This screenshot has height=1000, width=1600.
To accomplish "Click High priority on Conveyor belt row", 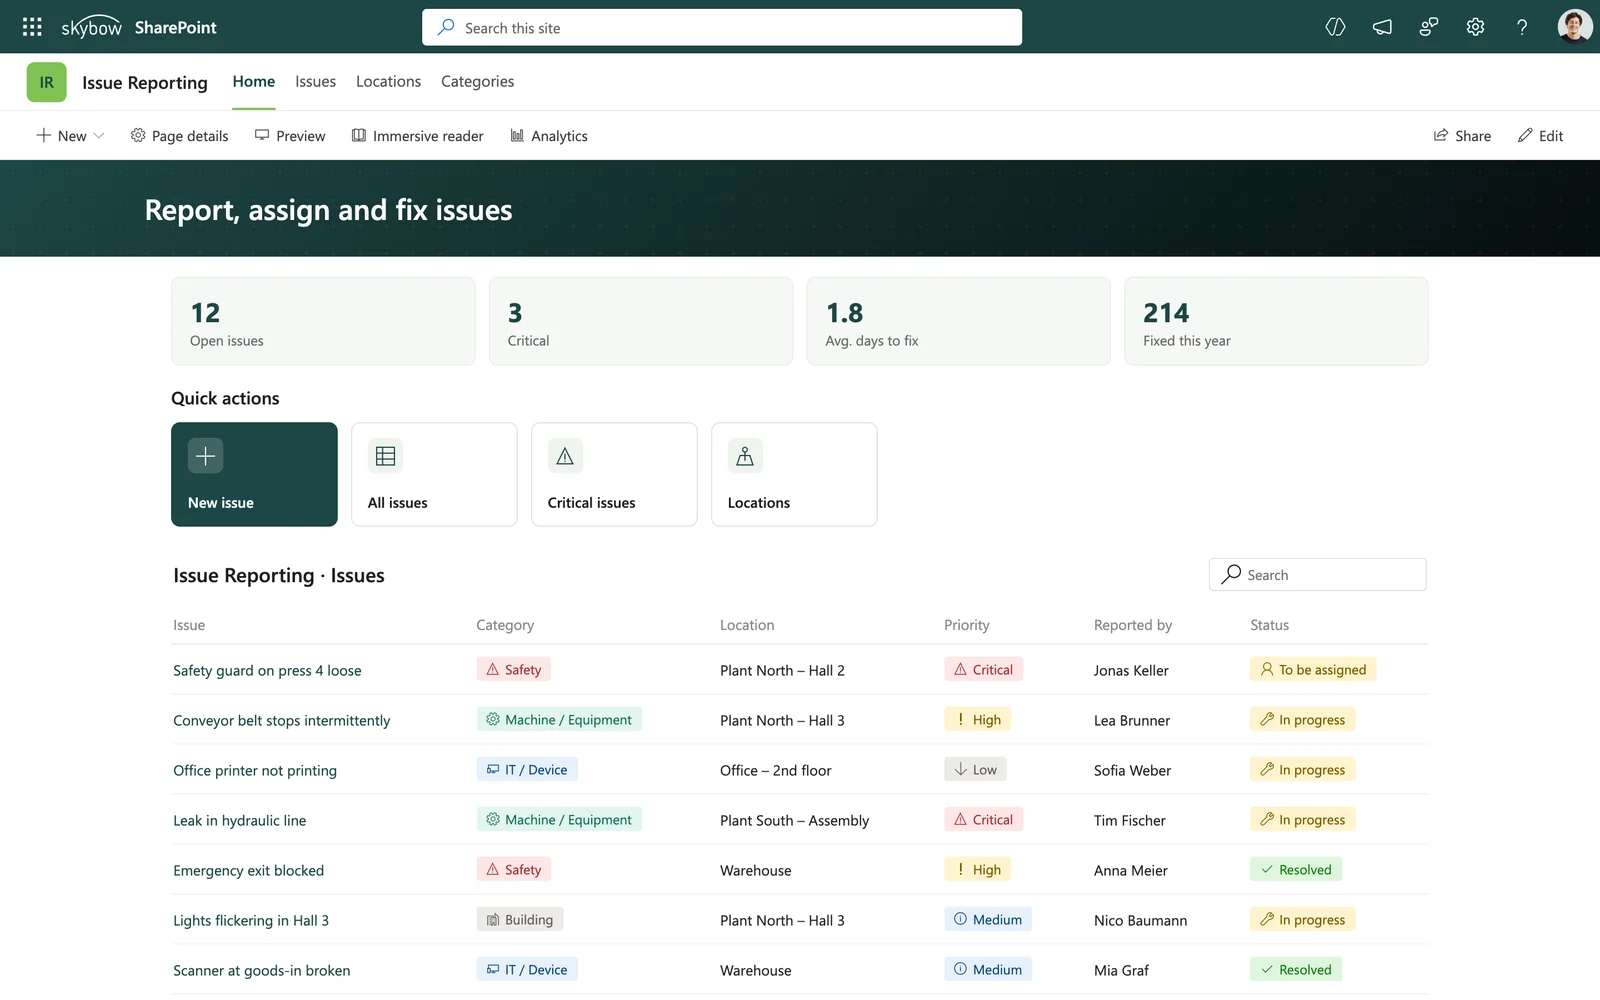I will point(977,720).
